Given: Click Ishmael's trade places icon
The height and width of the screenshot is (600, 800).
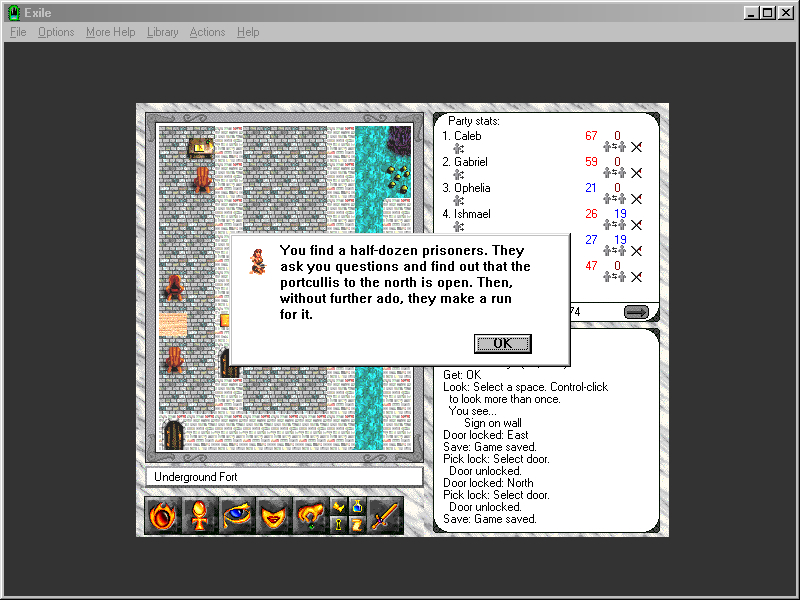Looking at the screenshot, I should (614, 225).
